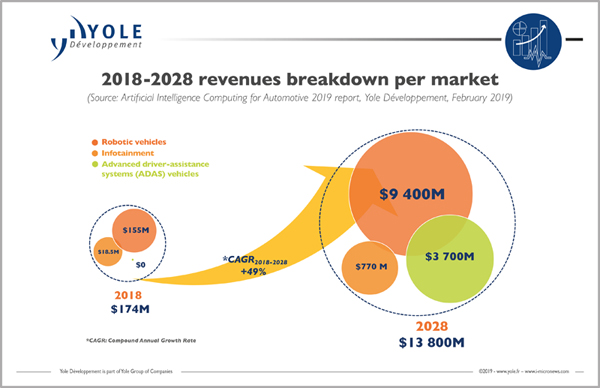
Task: Click the green ADAS legend dot
Action: pos(95,165)
